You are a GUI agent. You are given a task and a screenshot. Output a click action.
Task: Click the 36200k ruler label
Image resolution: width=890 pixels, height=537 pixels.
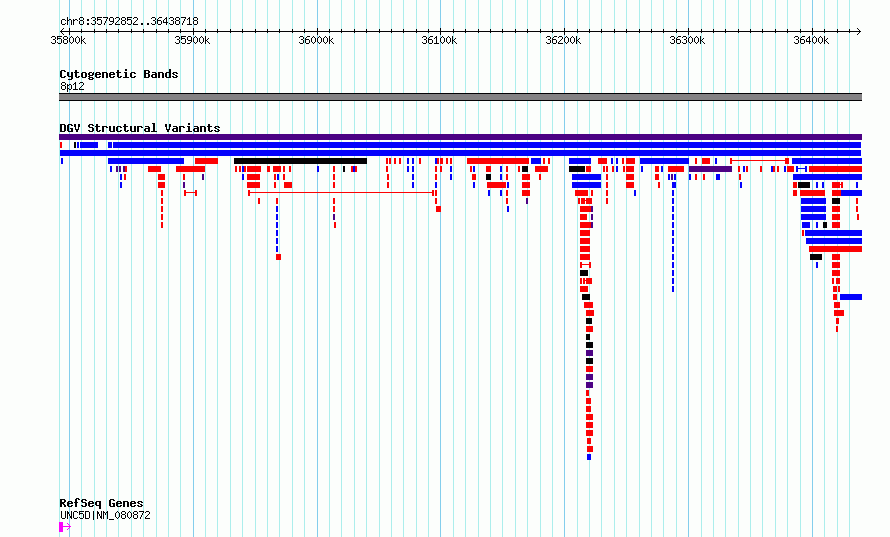coord(563,40)
